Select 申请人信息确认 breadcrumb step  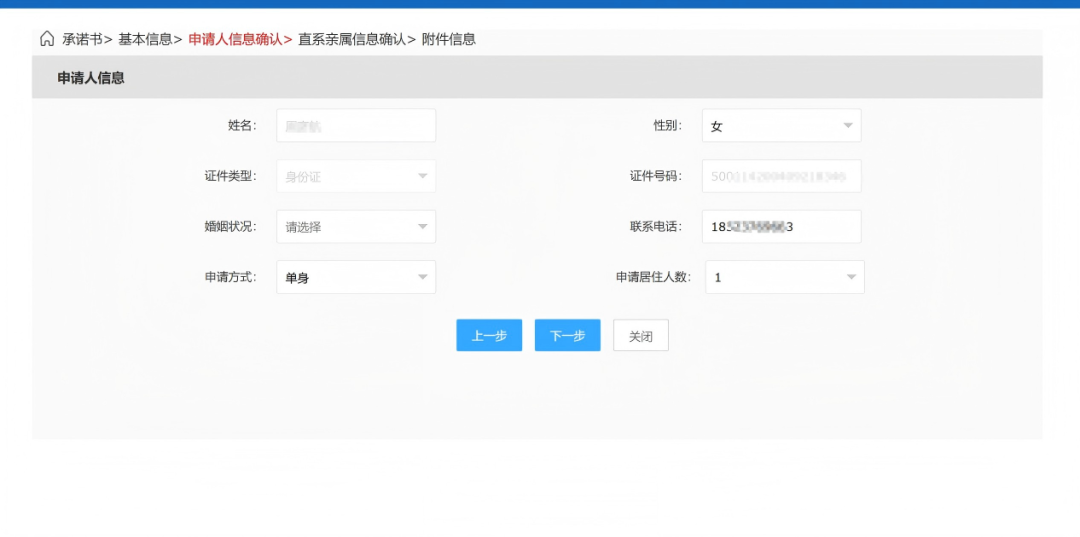(236, 39)
